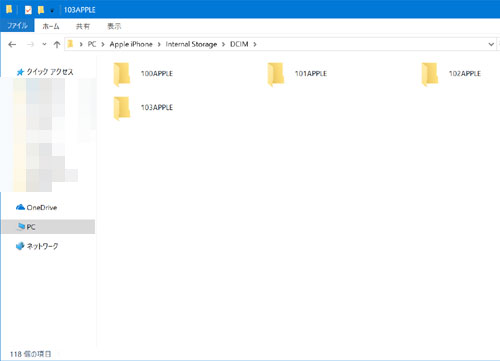500x361 pixels.
Task: Select クイック アクセス in the navigation pane
Action: tap(50, 72)
